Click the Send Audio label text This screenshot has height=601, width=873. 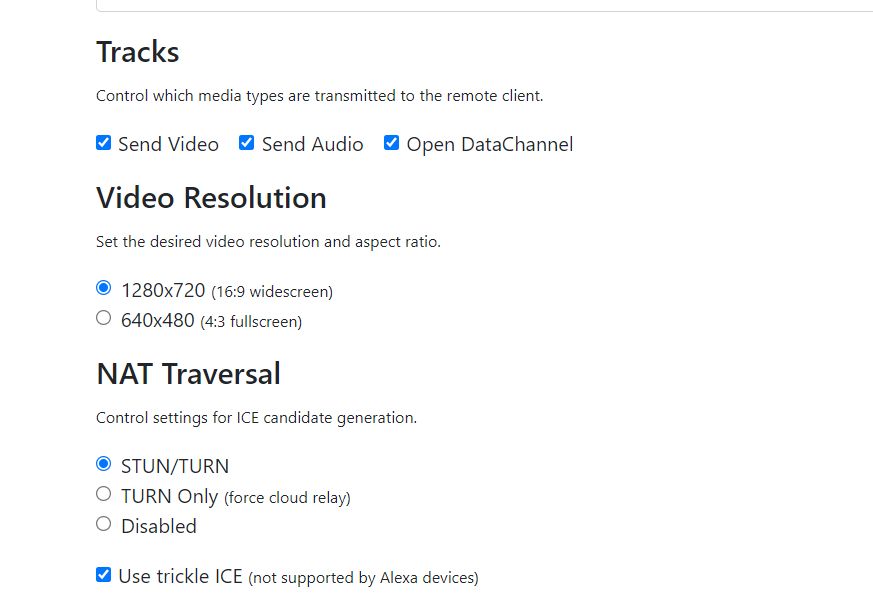point(311,144)
